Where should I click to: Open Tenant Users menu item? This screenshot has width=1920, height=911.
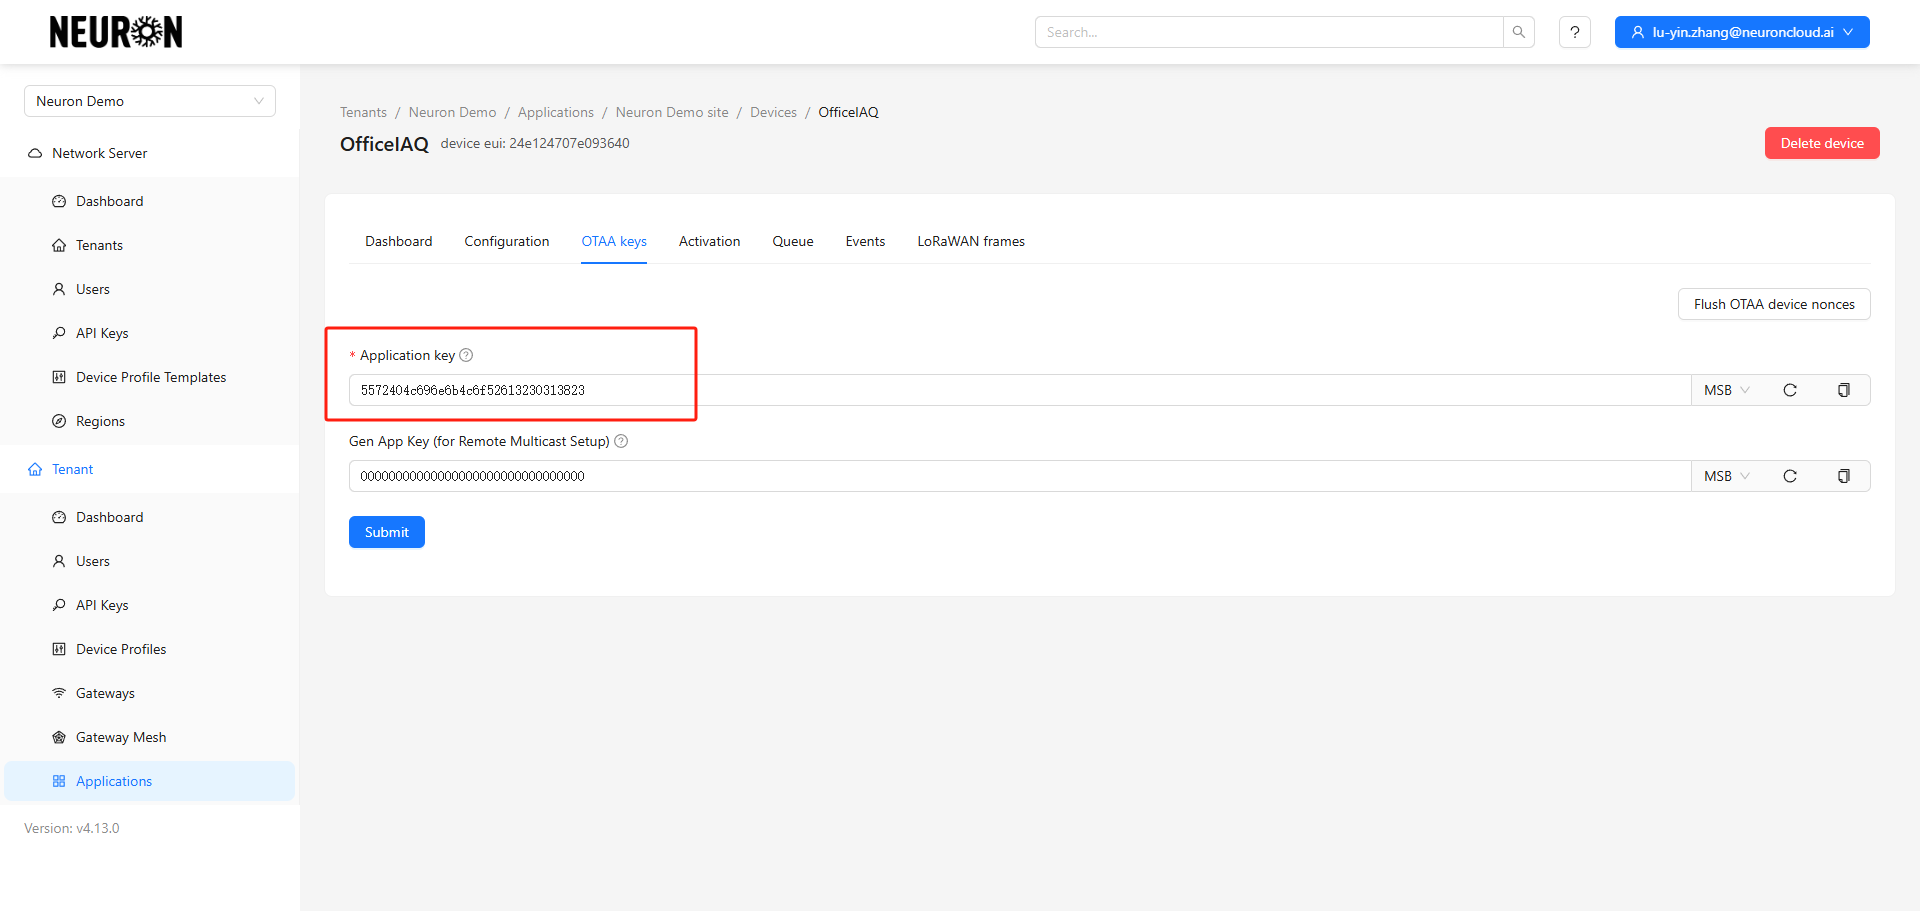click(150, 561)
